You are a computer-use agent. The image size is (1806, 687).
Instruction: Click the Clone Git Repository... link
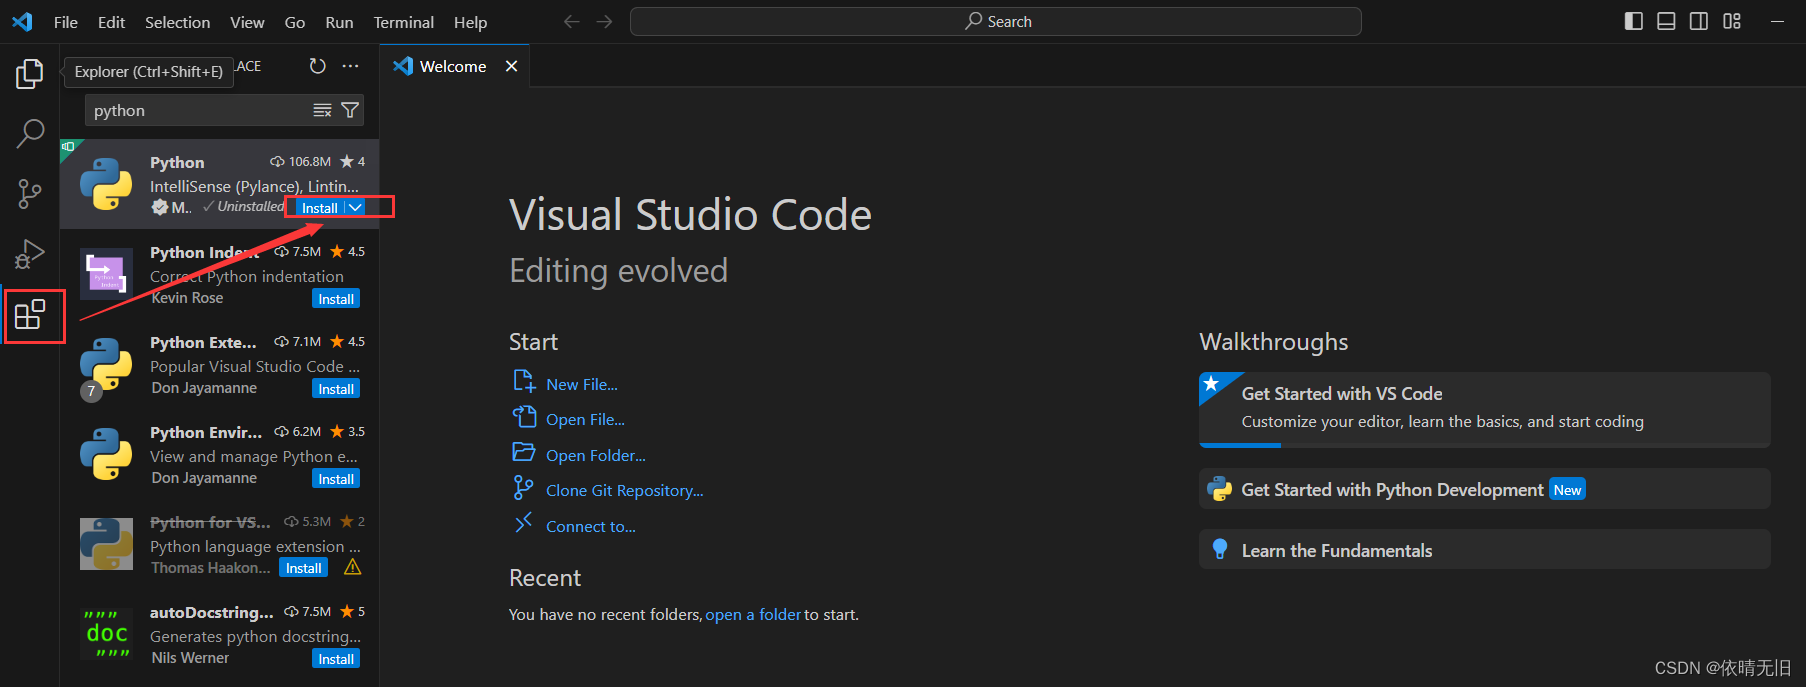click(x=625, y=491)
